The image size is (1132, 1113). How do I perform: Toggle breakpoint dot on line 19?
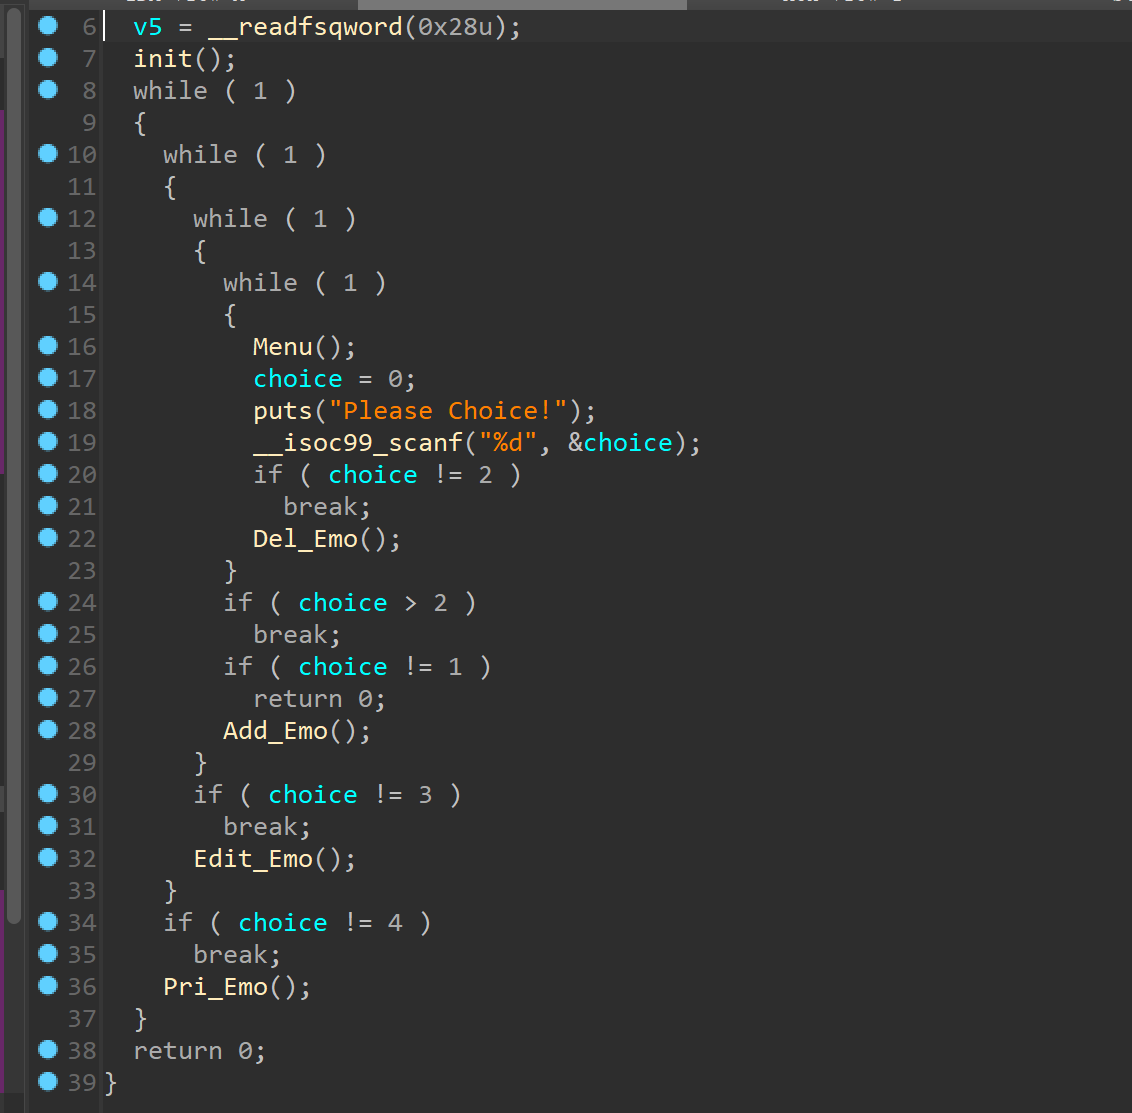coord(48,442)
